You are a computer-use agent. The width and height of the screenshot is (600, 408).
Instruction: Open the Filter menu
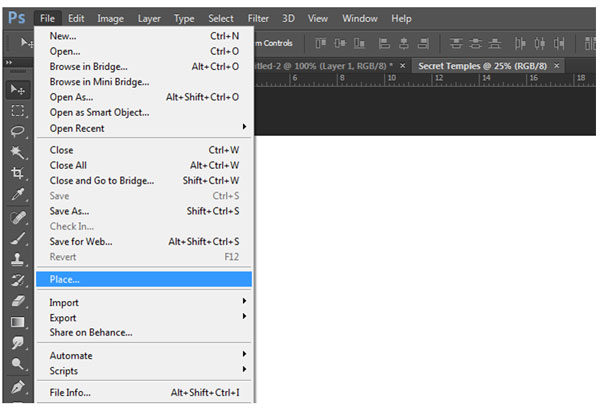point(258,18)
